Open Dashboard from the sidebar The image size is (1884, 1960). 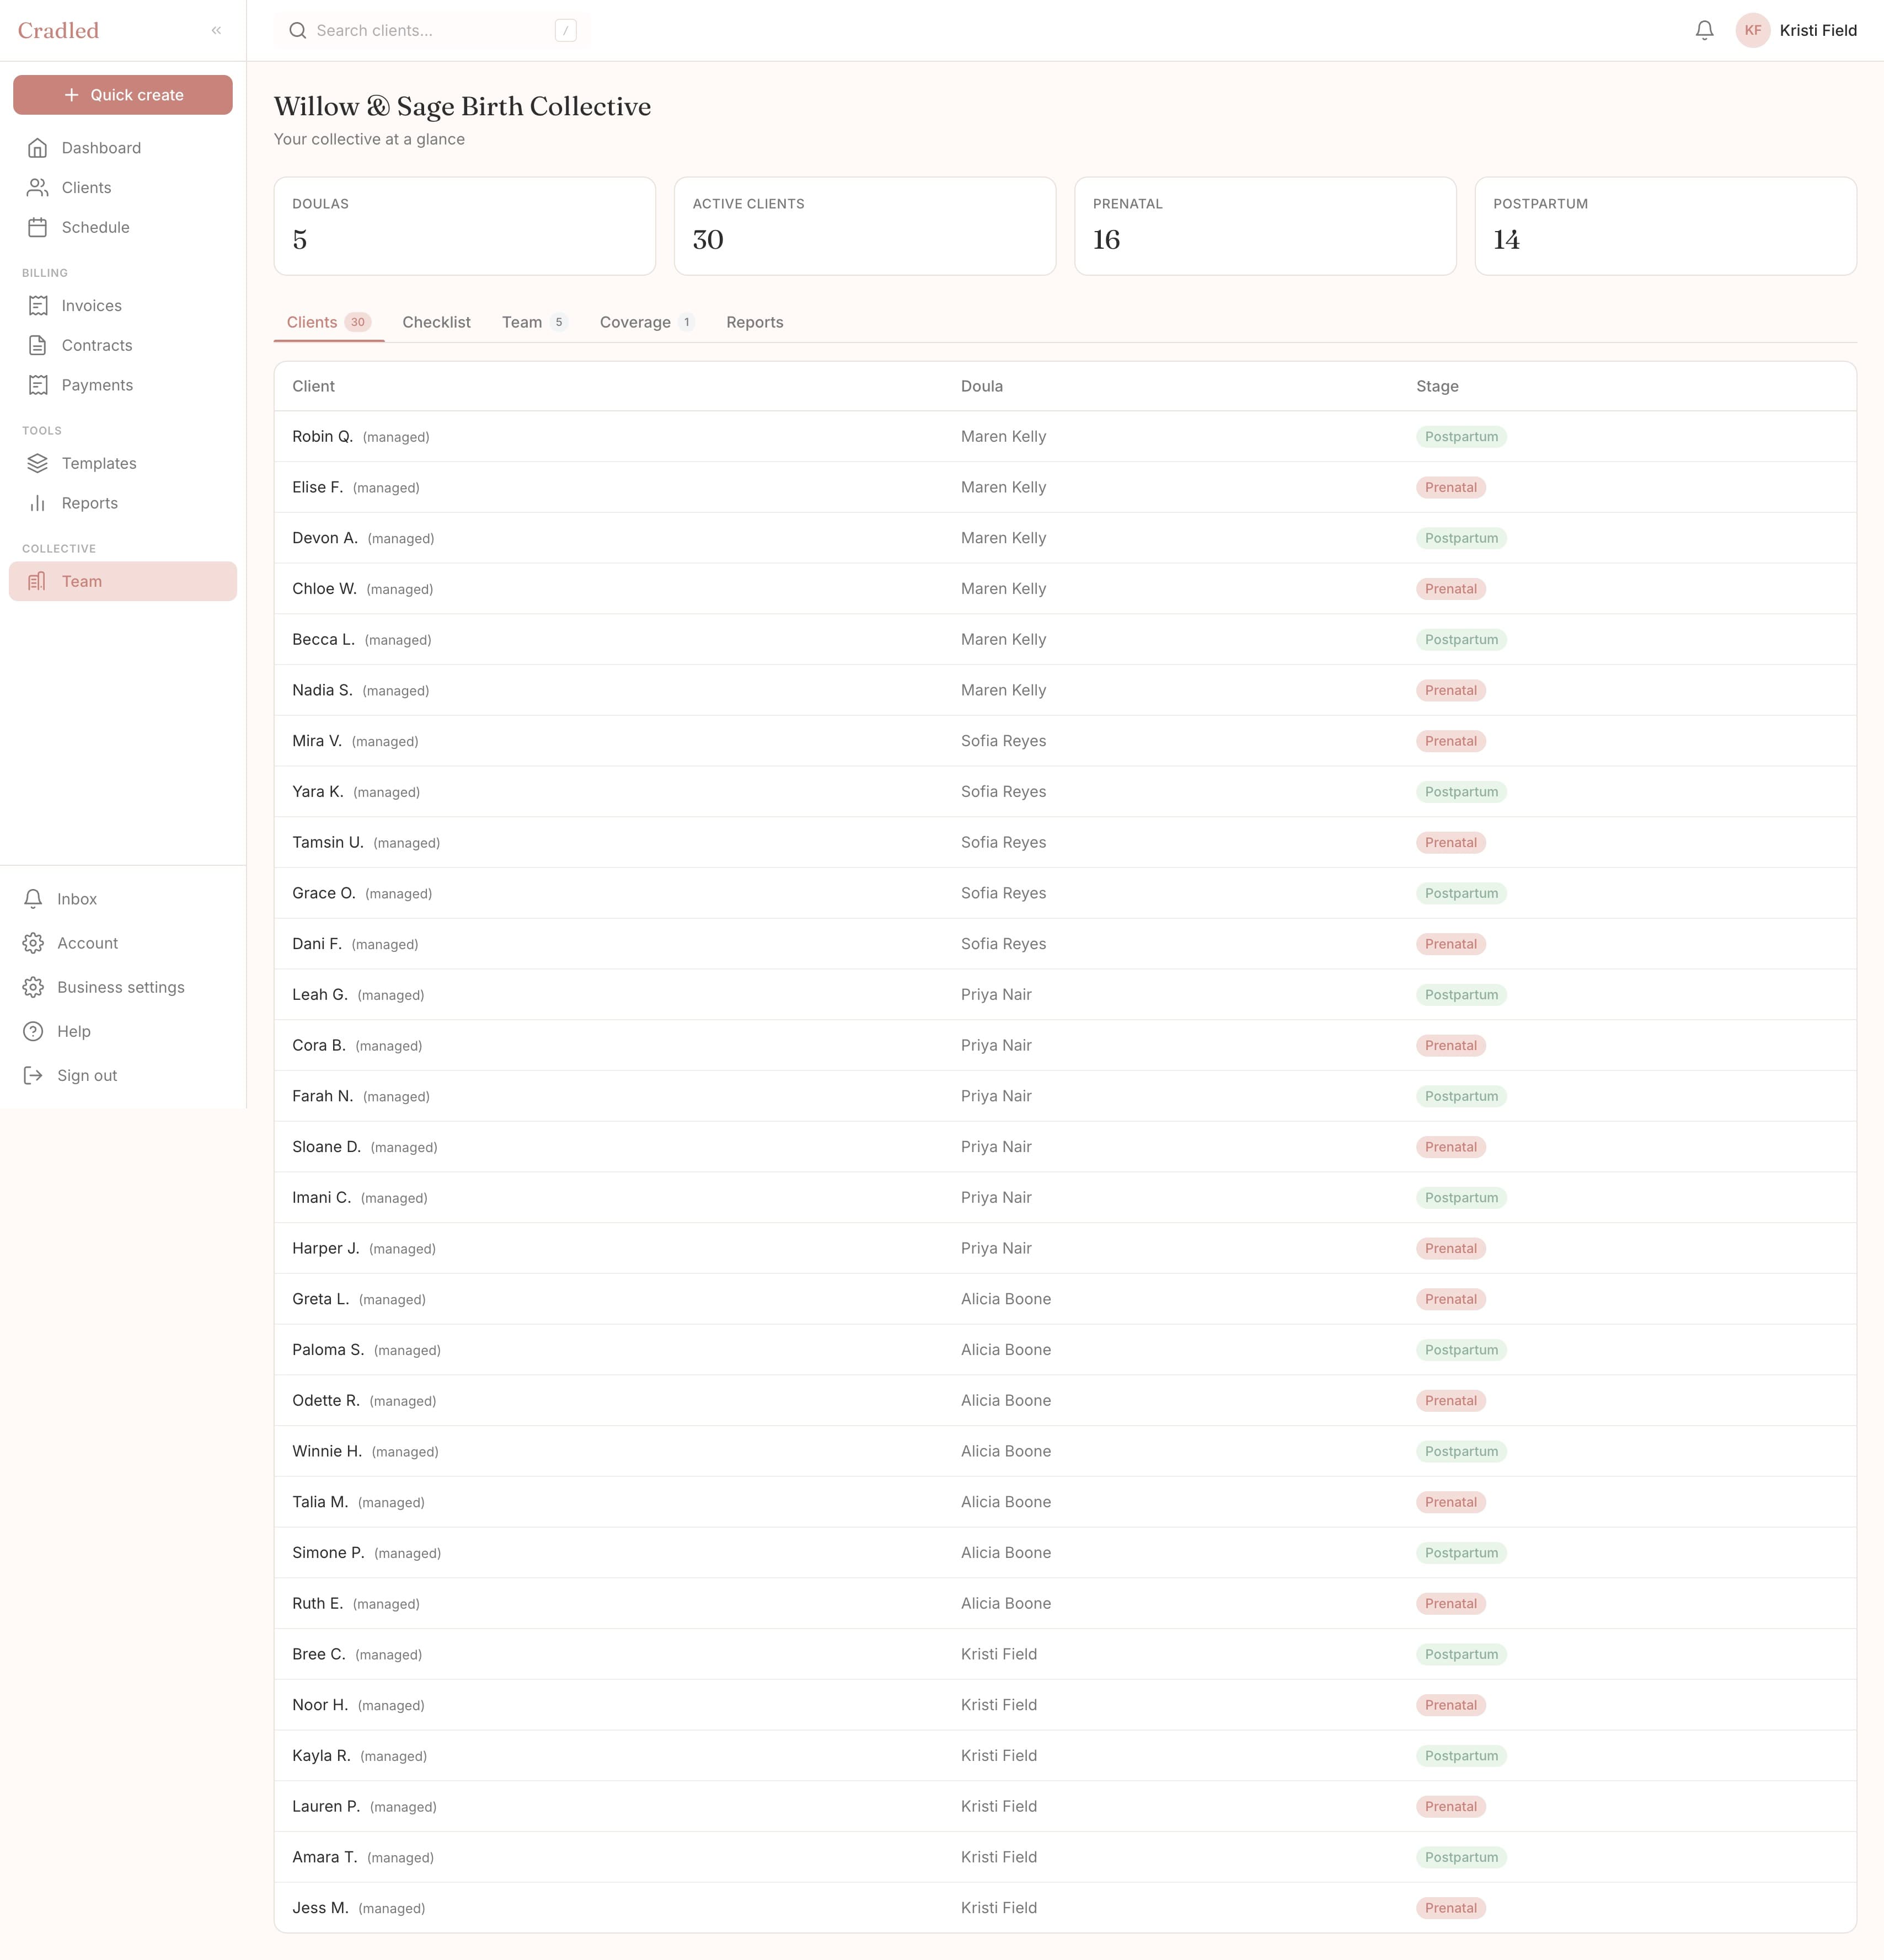pyautogui.click(x=123, y=148)
